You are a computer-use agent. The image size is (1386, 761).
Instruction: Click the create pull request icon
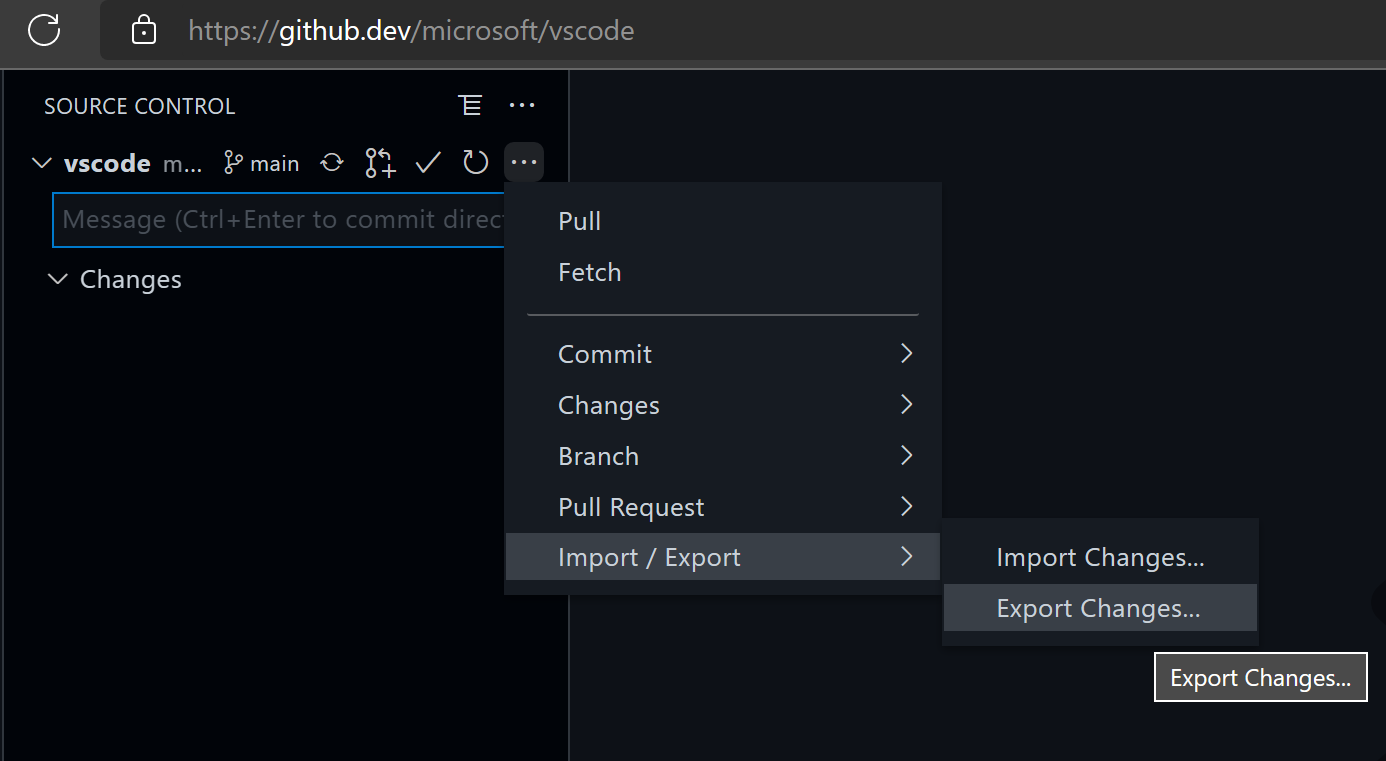coord(380,163)
